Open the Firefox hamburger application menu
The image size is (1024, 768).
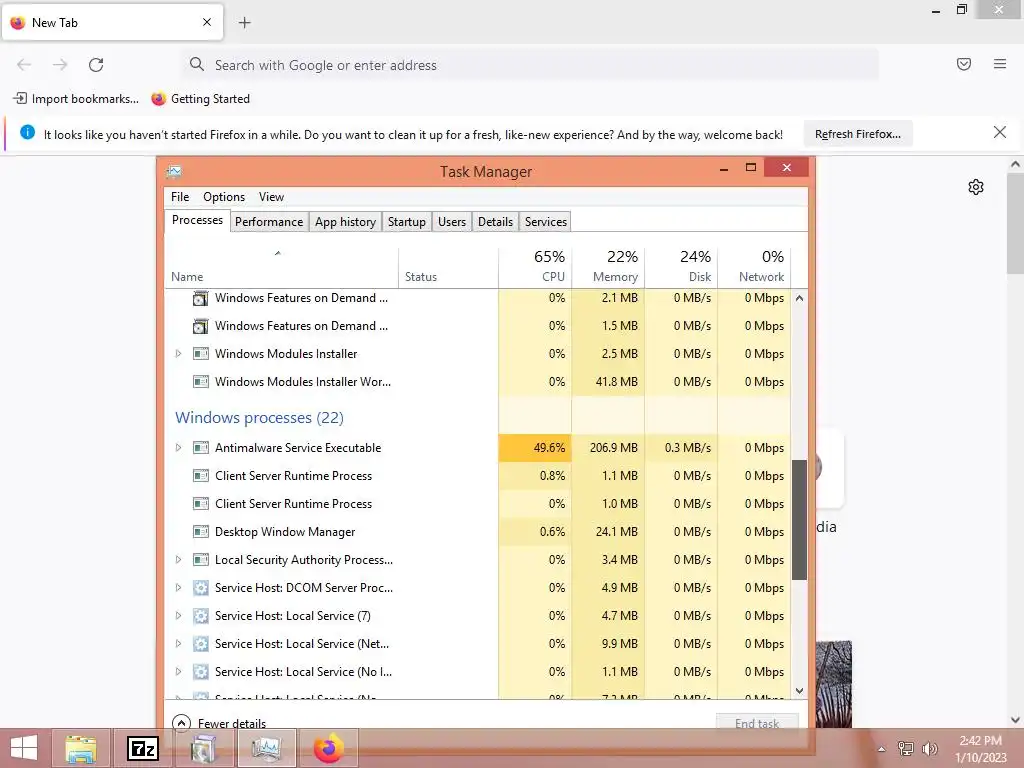[x=1000, y=64]
